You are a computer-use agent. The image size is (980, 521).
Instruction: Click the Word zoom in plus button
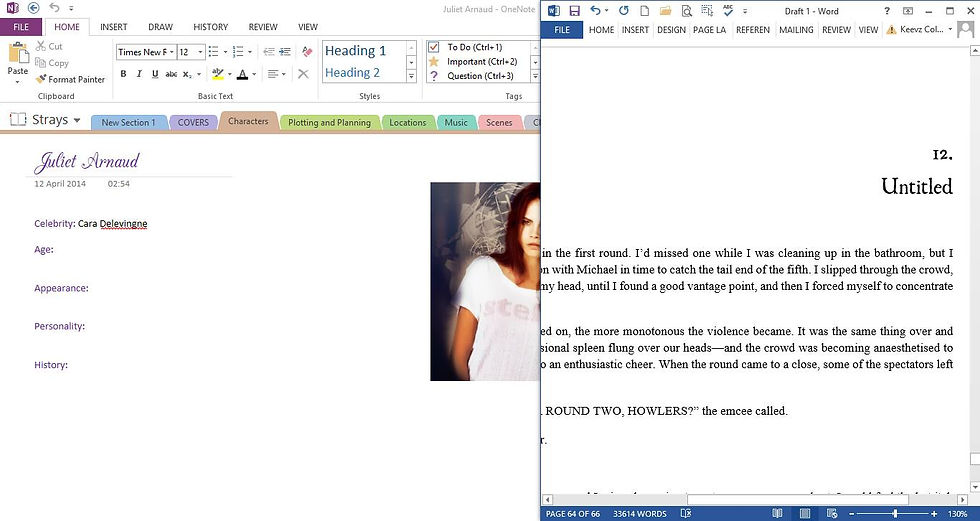[934, 514]
